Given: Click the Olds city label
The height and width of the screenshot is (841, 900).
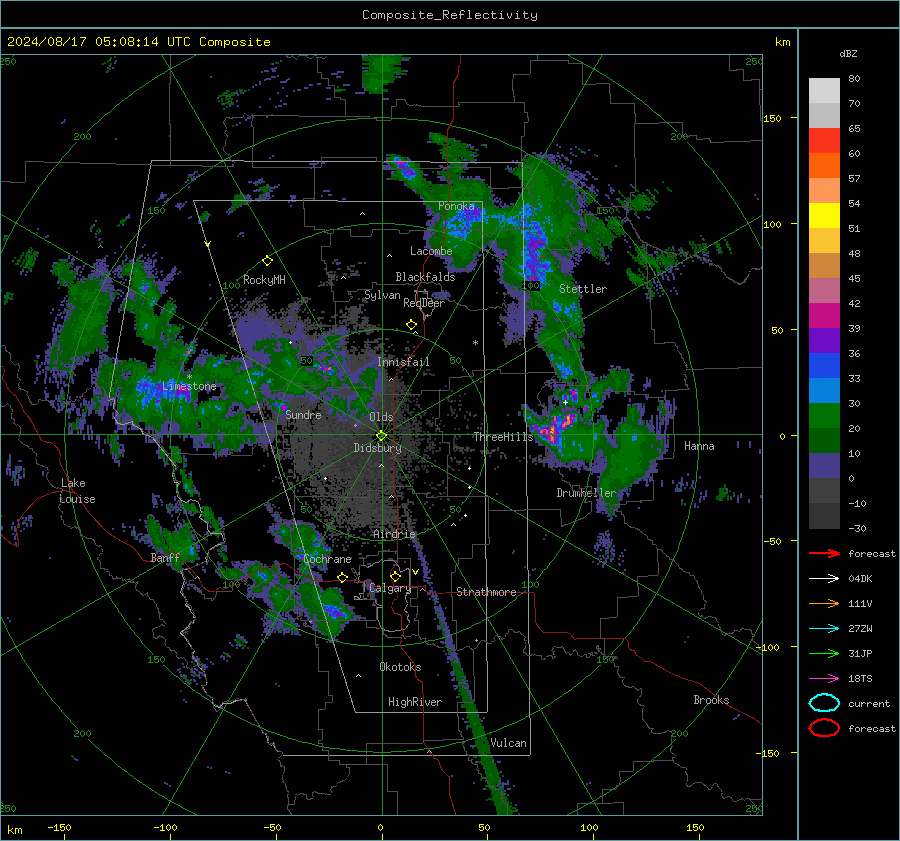Looking at the screenshot, I should click(x=381, y=417).
